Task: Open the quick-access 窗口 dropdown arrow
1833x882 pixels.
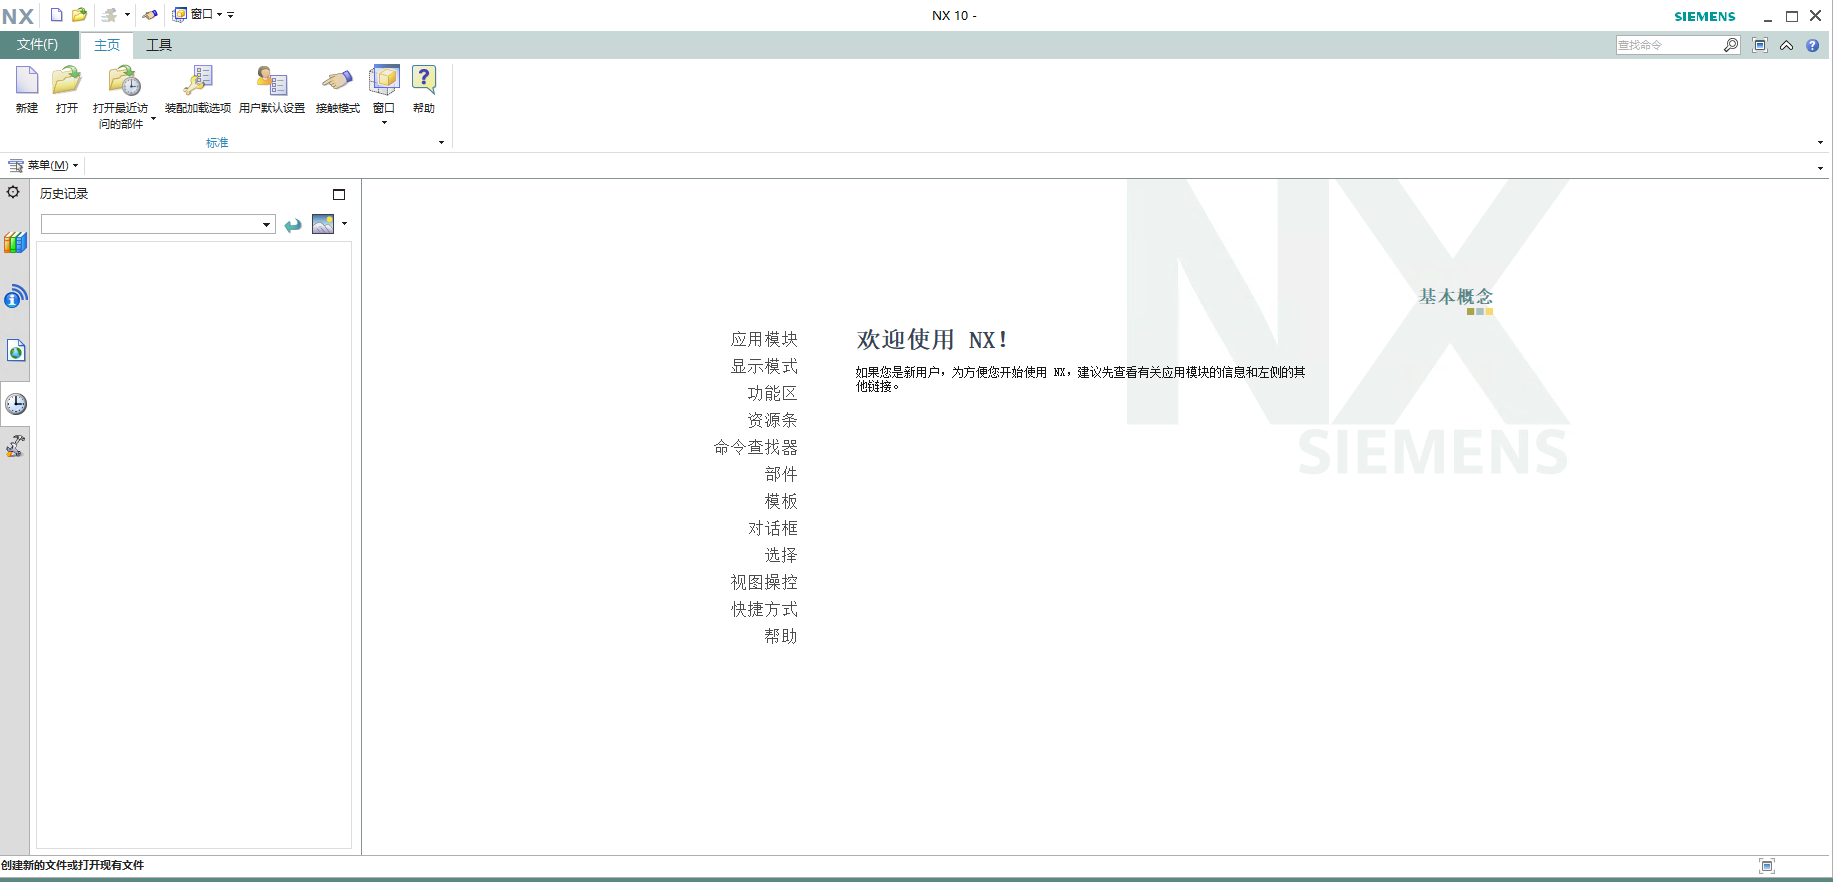Action: pyautogui.click(x=219, y=15)
